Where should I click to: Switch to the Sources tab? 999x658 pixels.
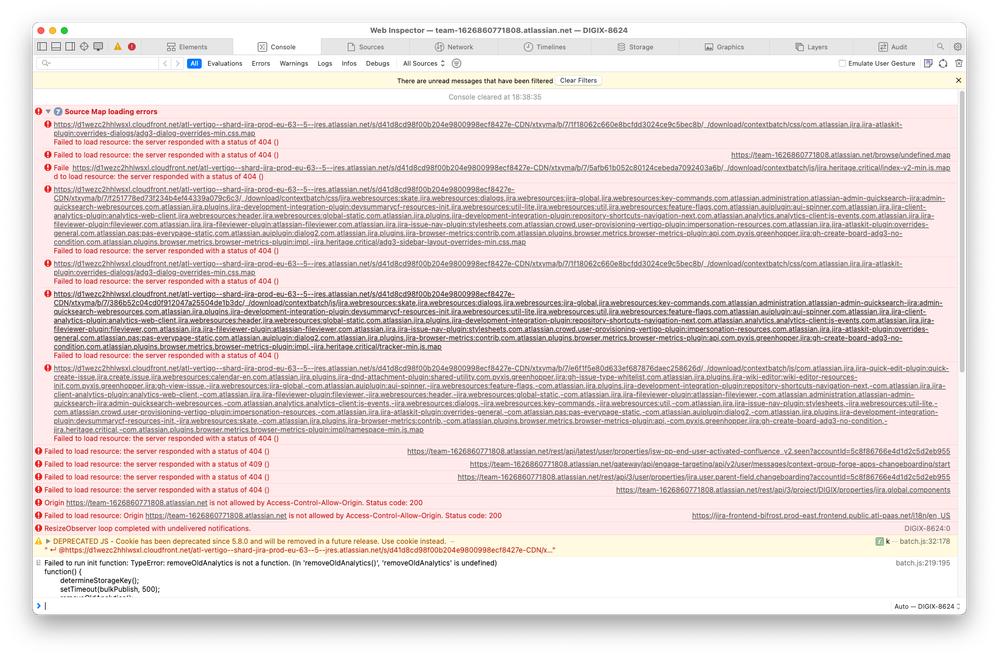pyautogui.click(x=366, y=46)
